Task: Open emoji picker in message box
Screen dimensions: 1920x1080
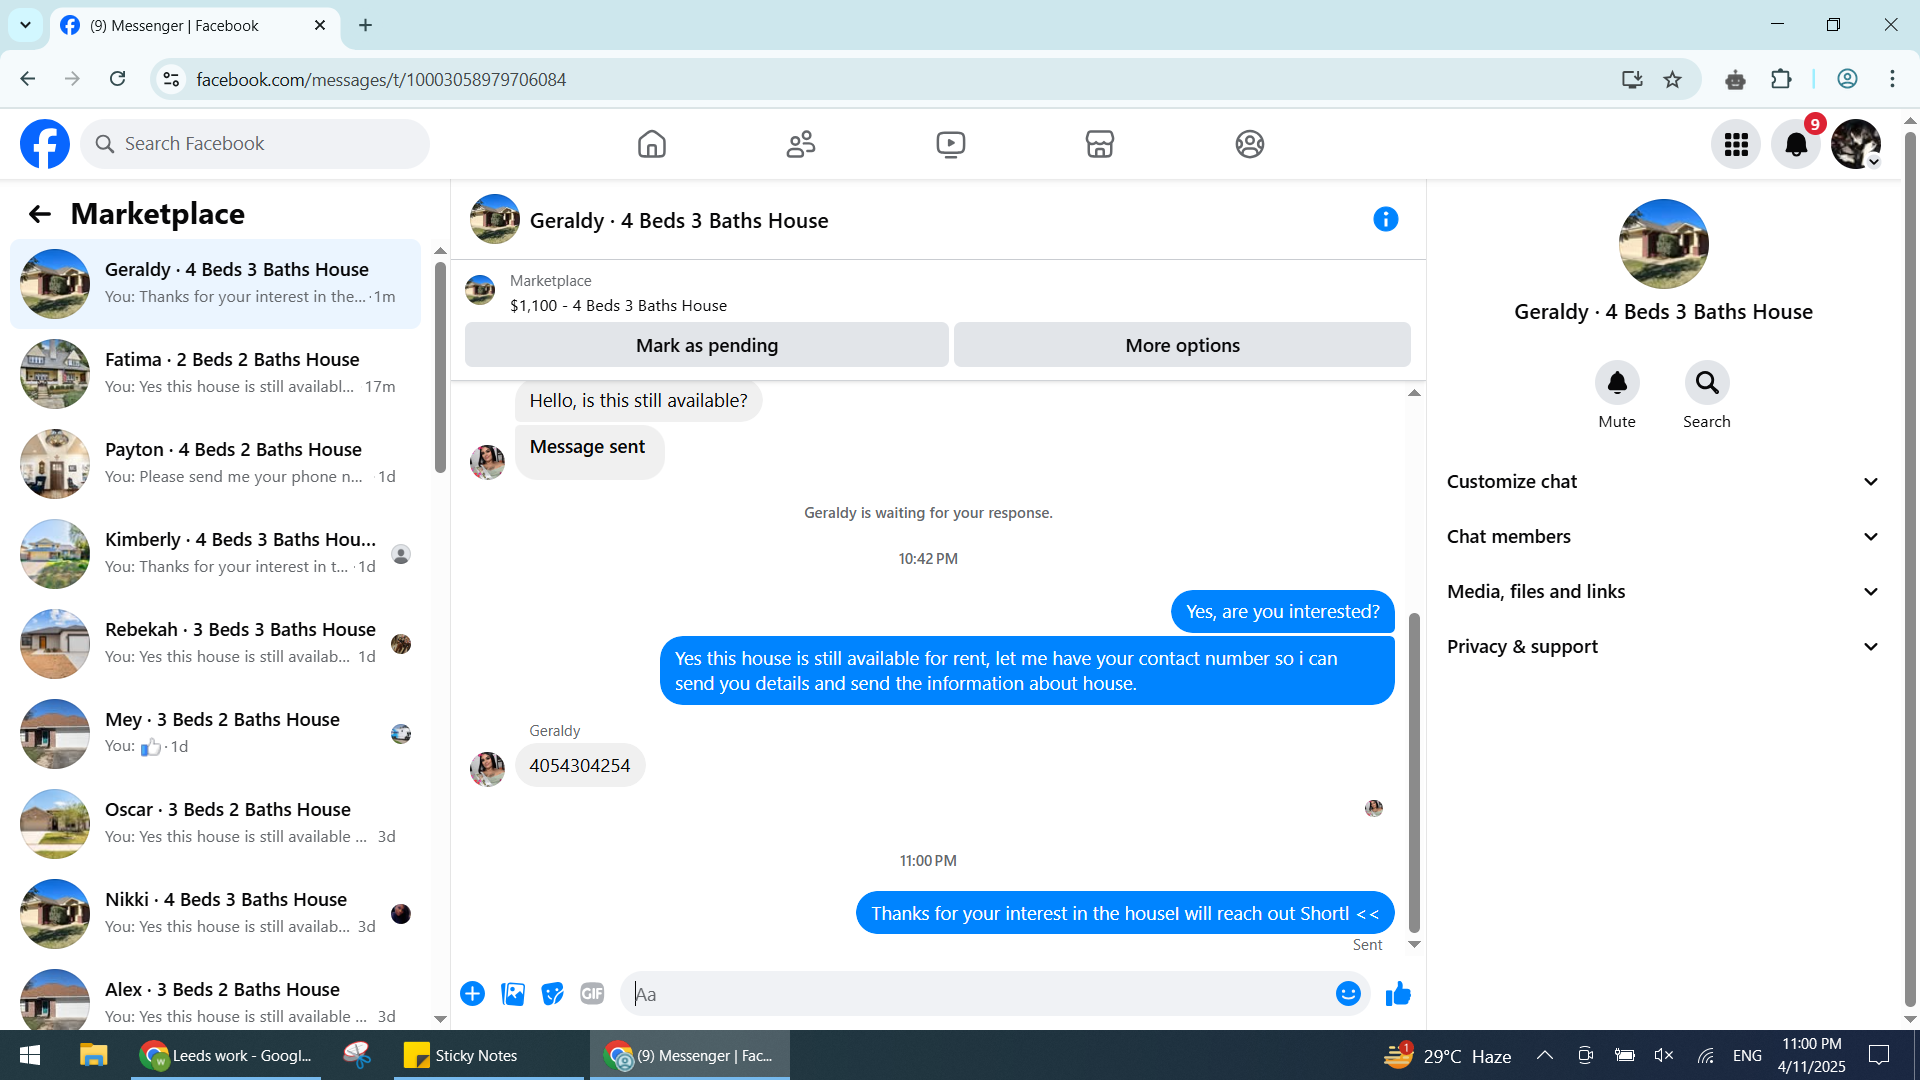Action: 1348,993
